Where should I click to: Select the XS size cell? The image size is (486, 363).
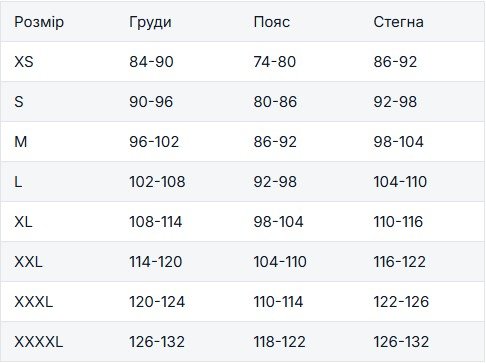click(x=24, y=62)
